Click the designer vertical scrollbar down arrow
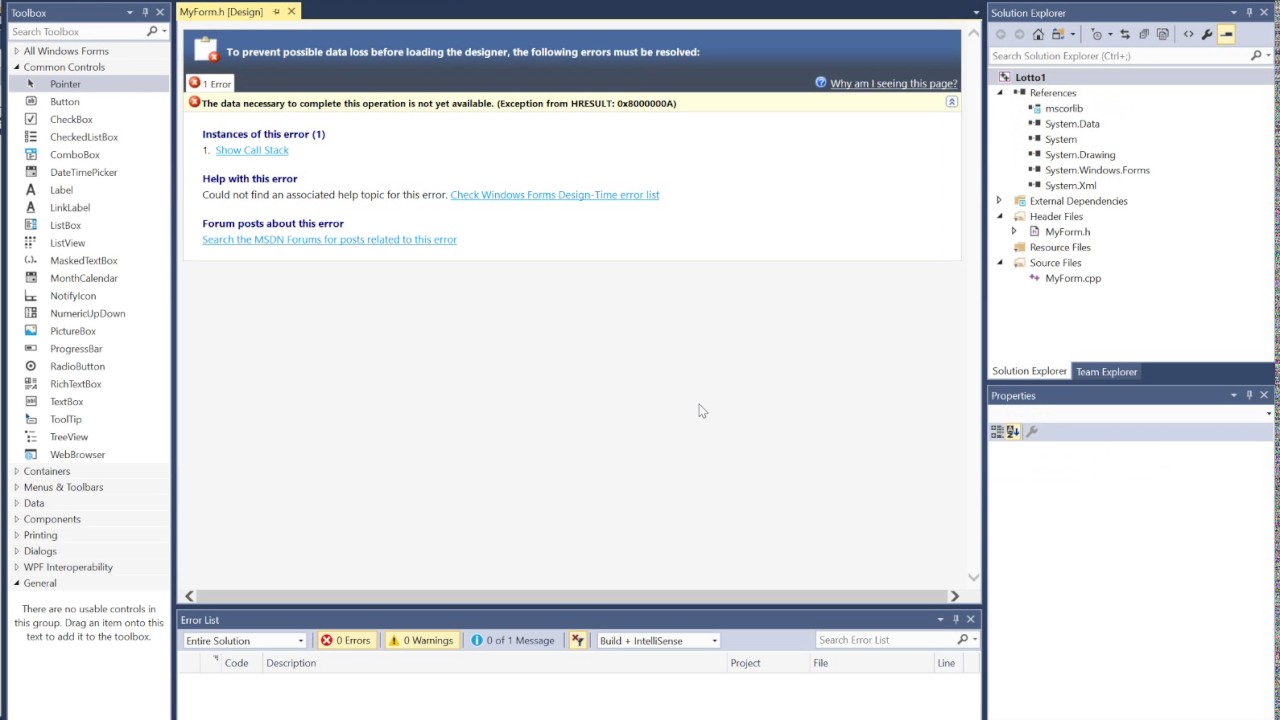 pos(973,577)
